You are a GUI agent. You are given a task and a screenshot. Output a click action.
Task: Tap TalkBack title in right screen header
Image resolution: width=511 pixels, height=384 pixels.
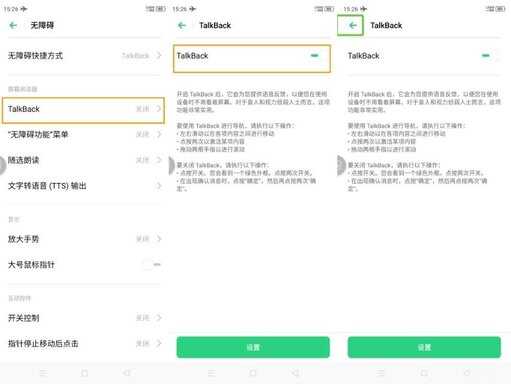click(x=386, y=25)
